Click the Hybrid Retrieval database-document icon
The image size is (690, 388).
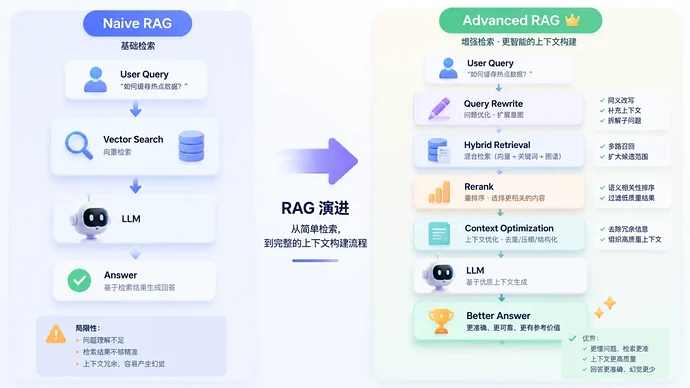438,150
